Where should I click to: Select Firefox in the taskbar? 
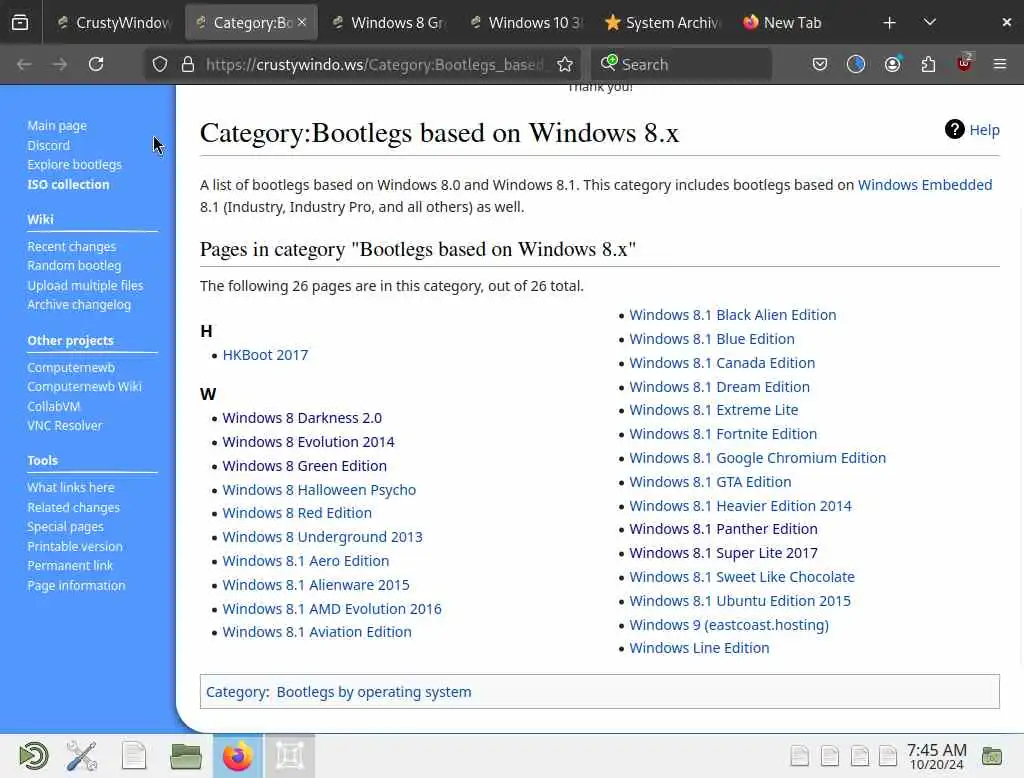coord(238,756)
